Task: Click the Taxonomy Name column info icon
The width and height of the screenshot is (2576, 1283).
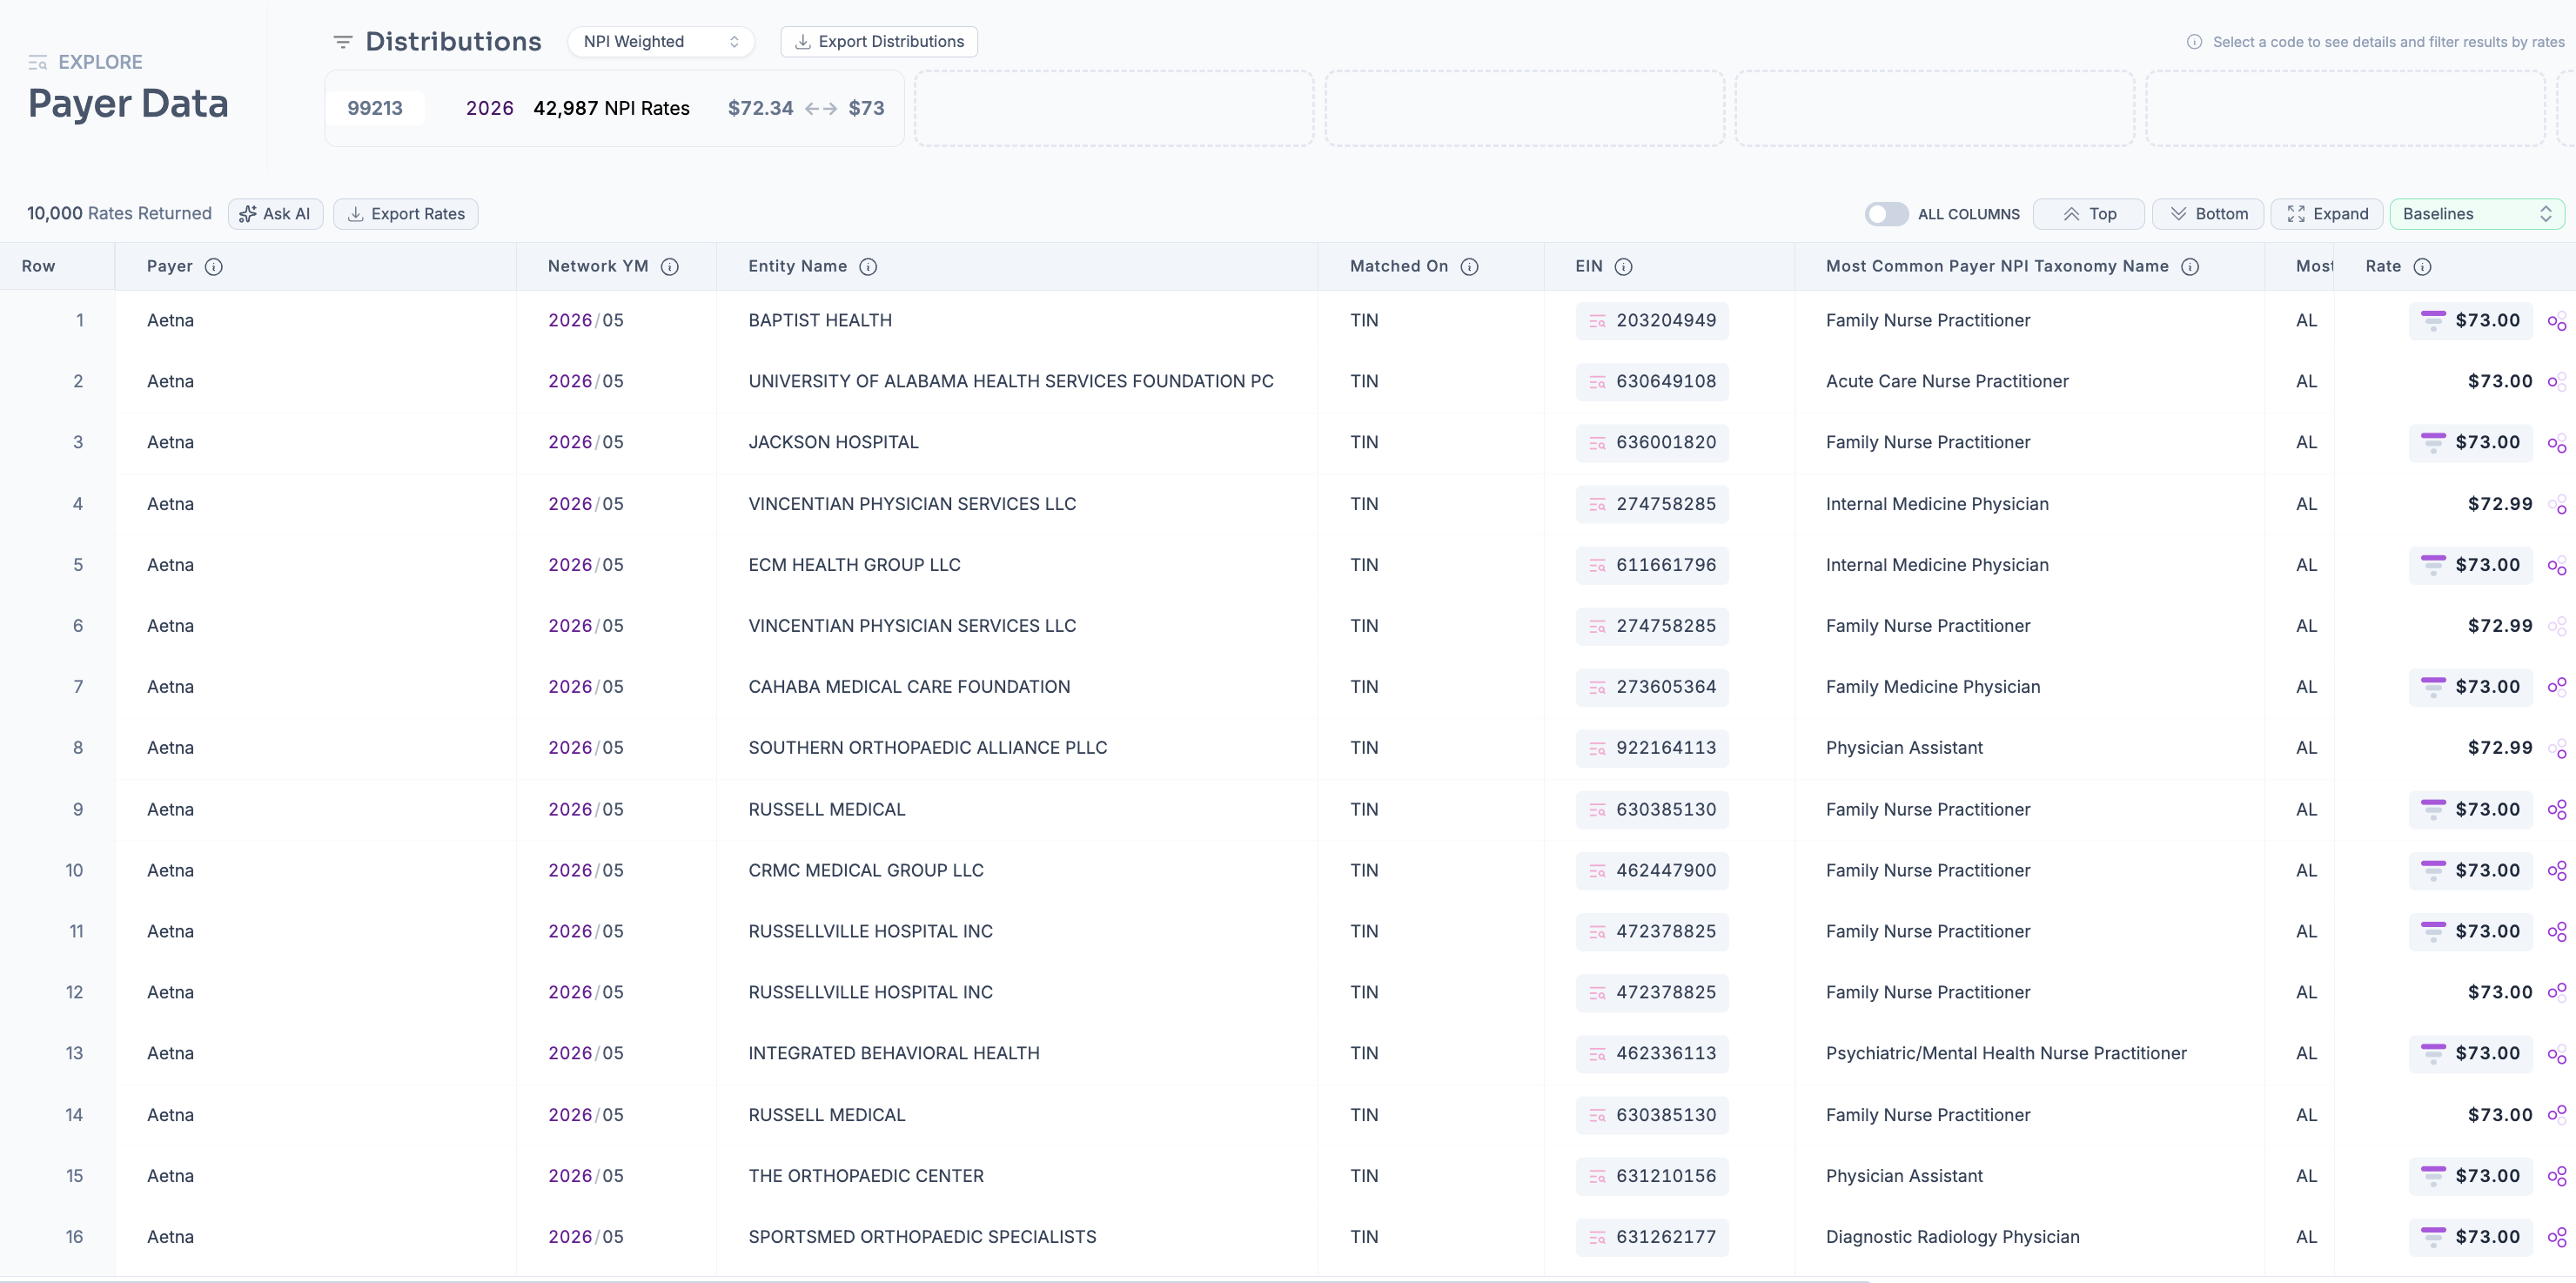Action: [x=2190, y=266]
